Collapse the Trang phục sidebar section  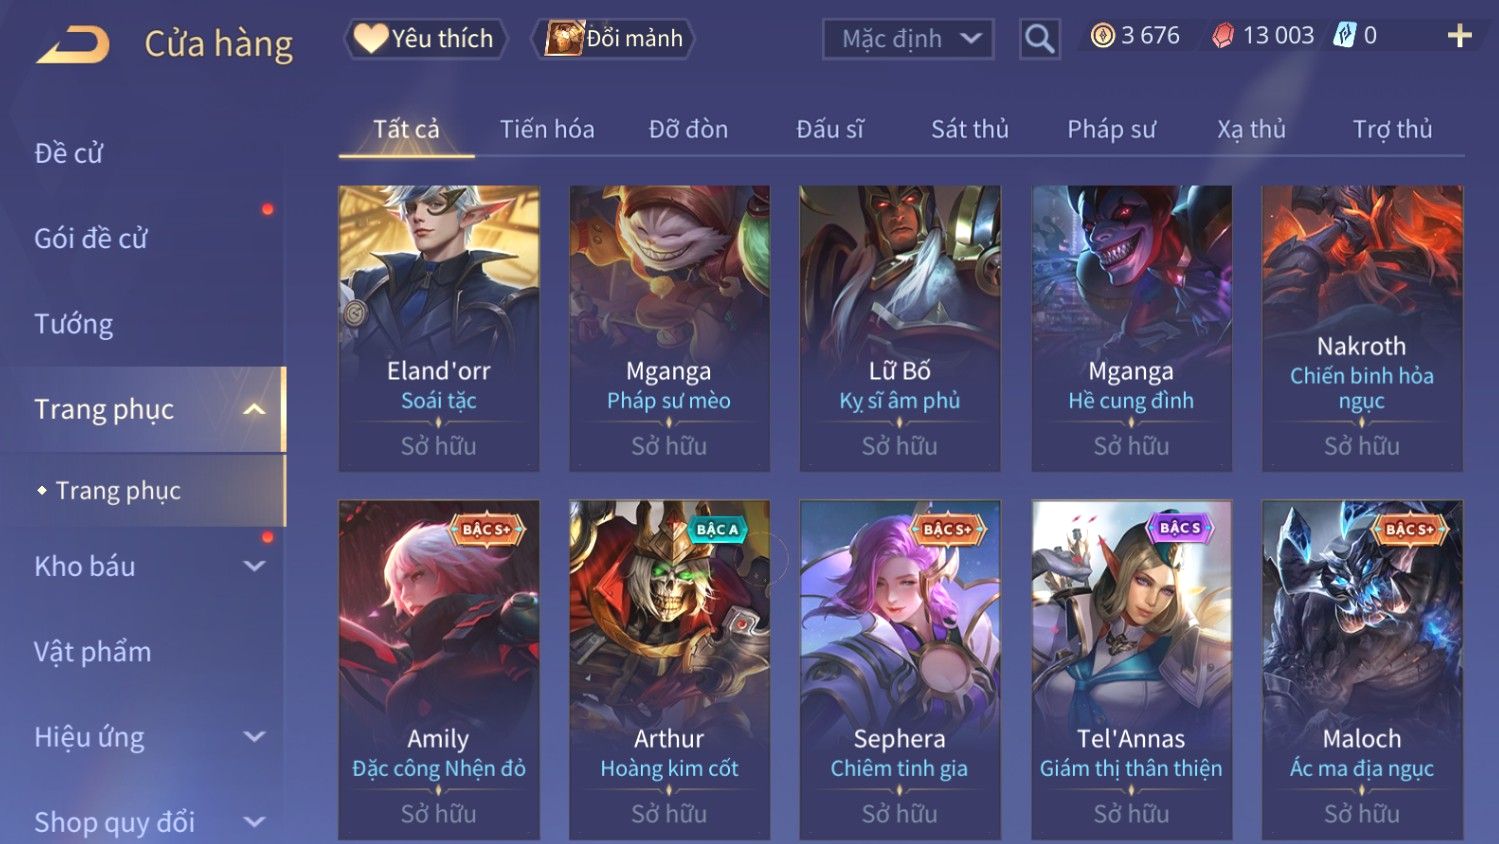pos(255,409)
